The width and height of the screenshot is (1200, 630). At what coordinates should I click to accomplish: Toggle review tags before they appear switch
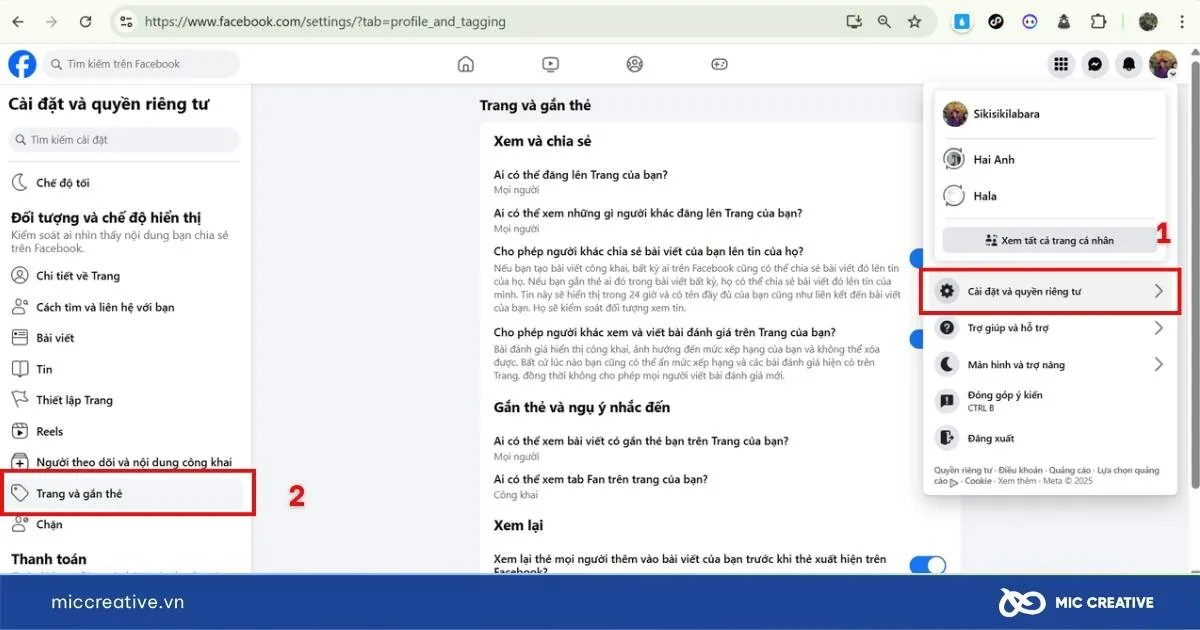pyautogui.click(x=927, y=565)
